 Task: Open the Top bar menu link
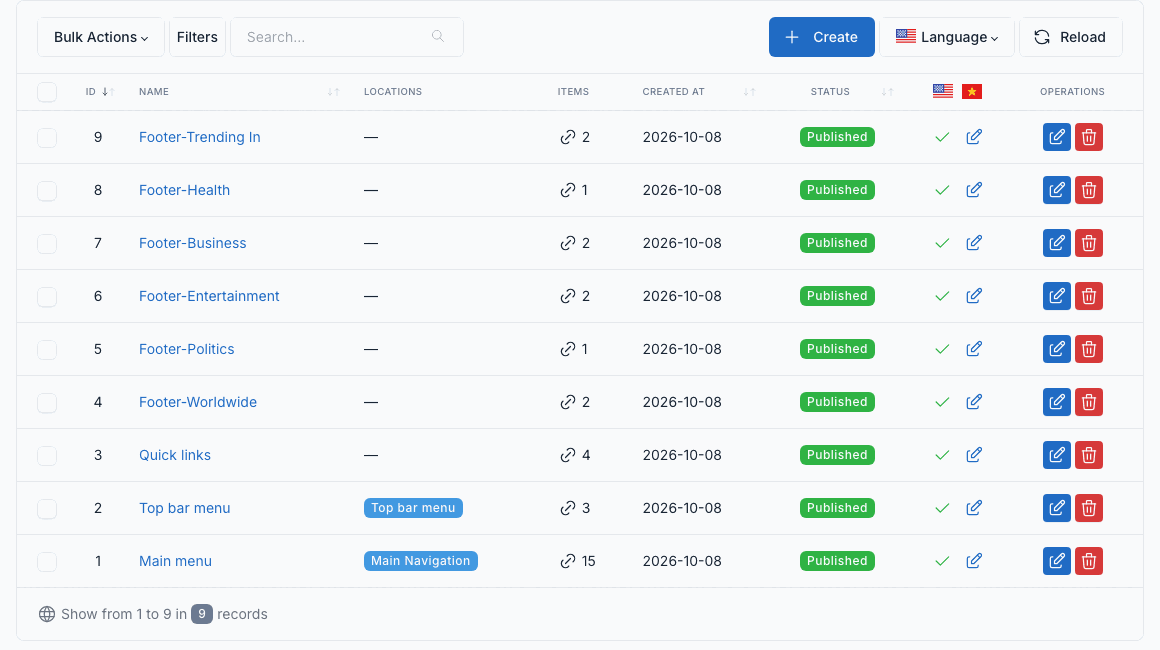pyautogui.click(x=185, y=508)
